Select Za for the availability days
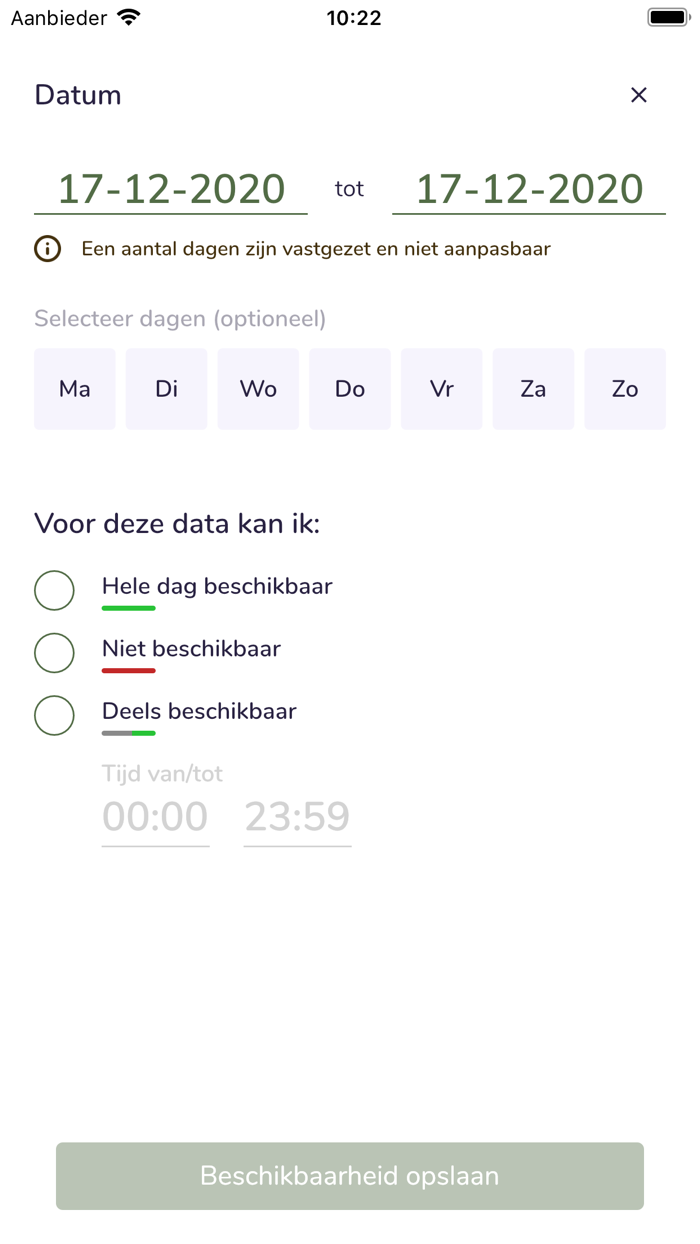 (x=533, y=389)
